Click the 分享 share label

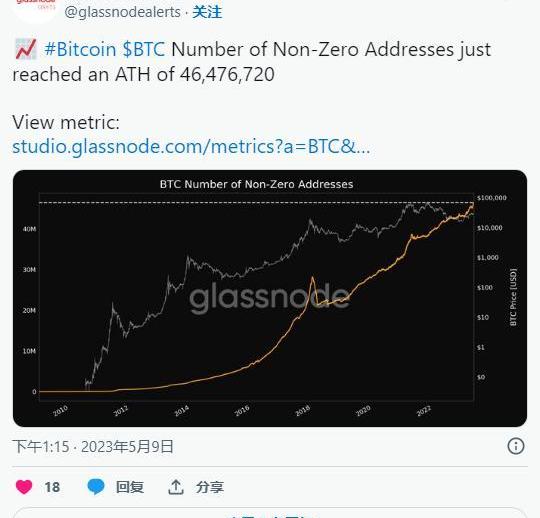pyautogui.click(x=210, y=487)
